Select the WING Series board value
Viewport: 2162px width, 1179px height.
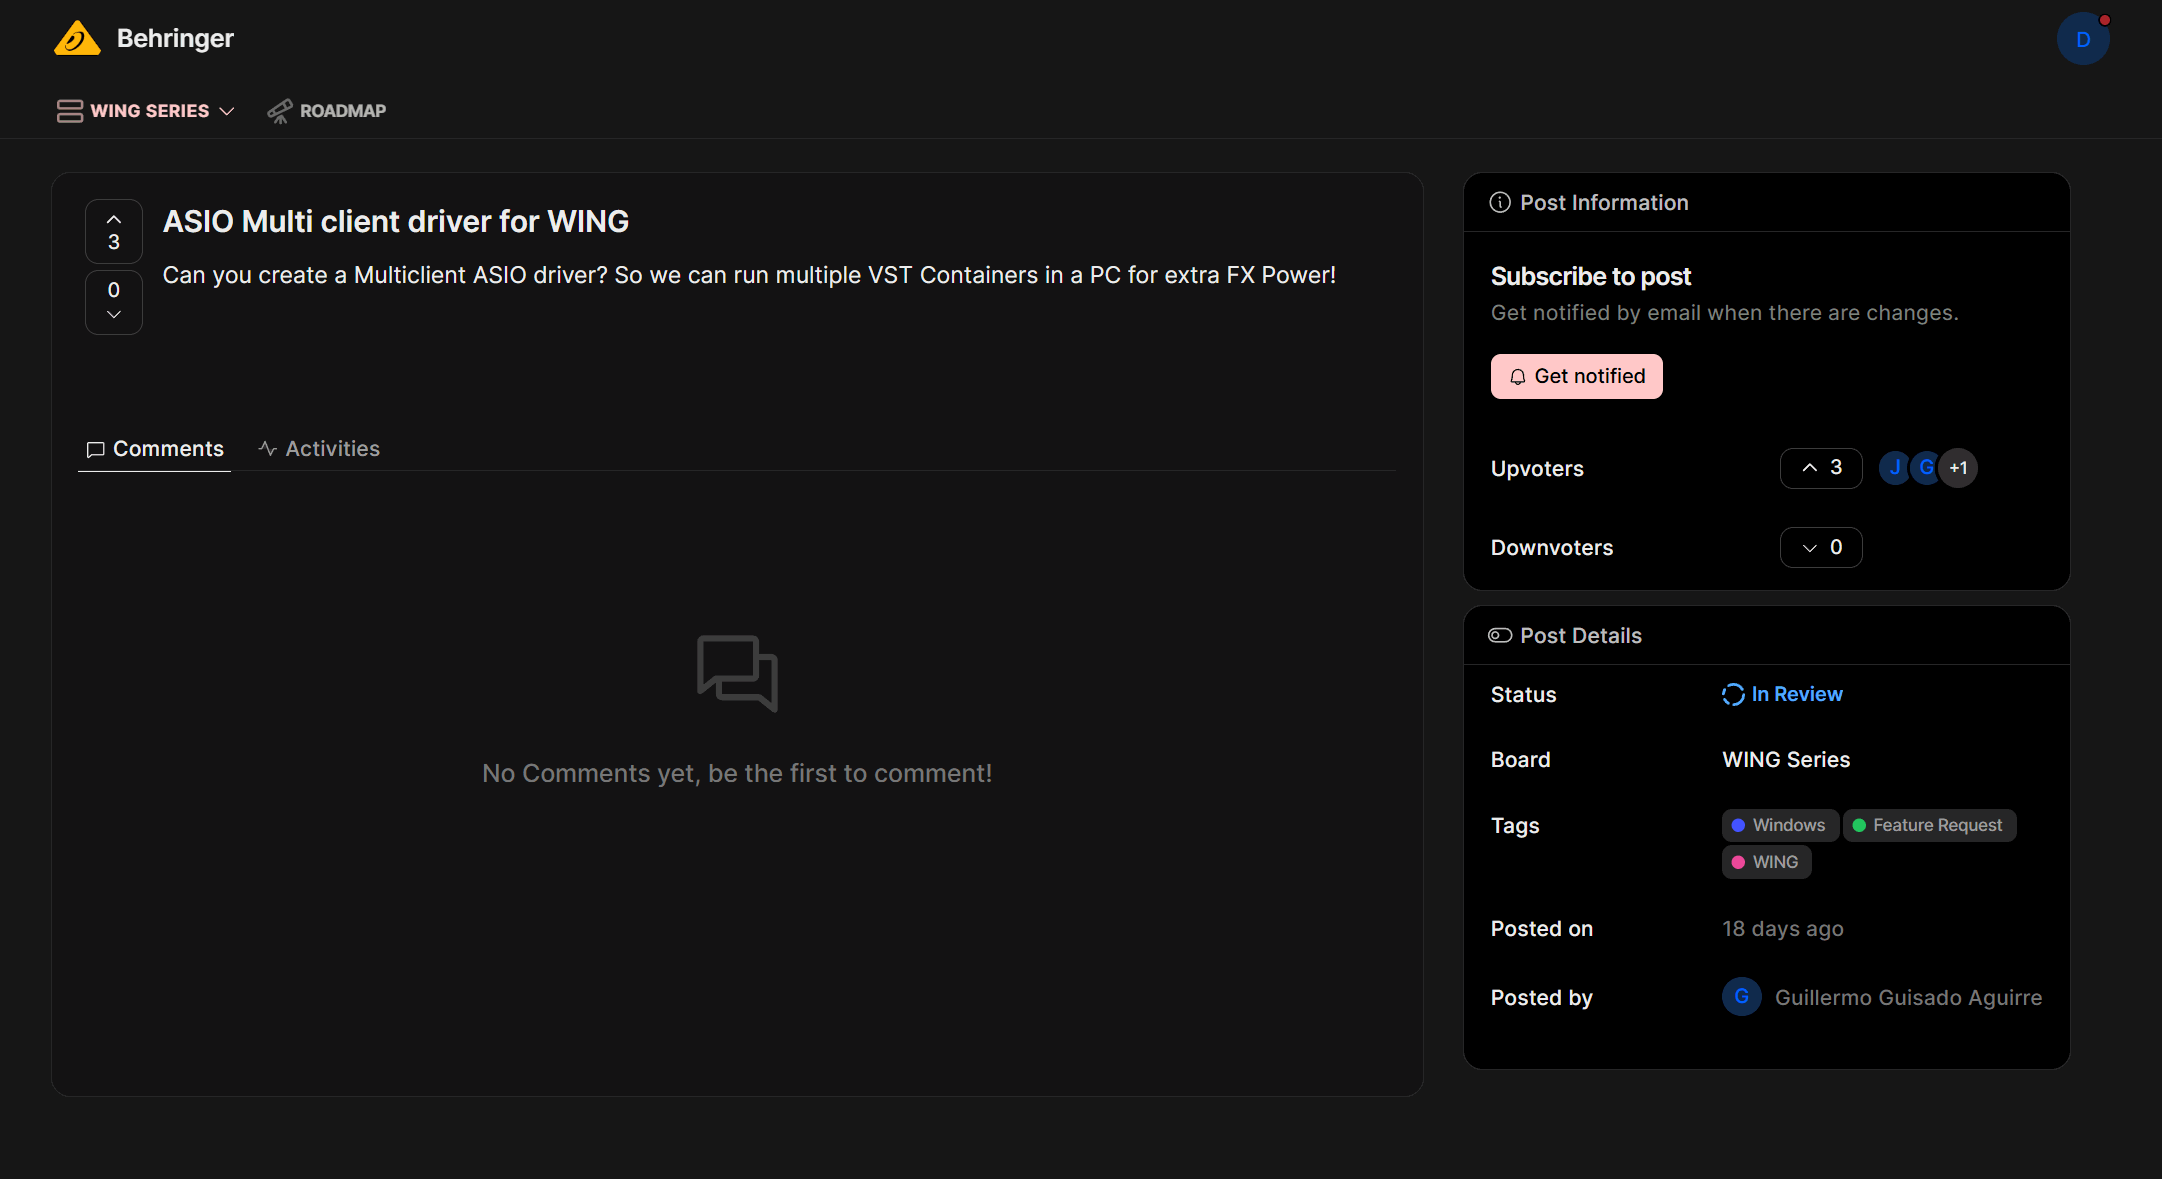click(x=1786, y=760)
